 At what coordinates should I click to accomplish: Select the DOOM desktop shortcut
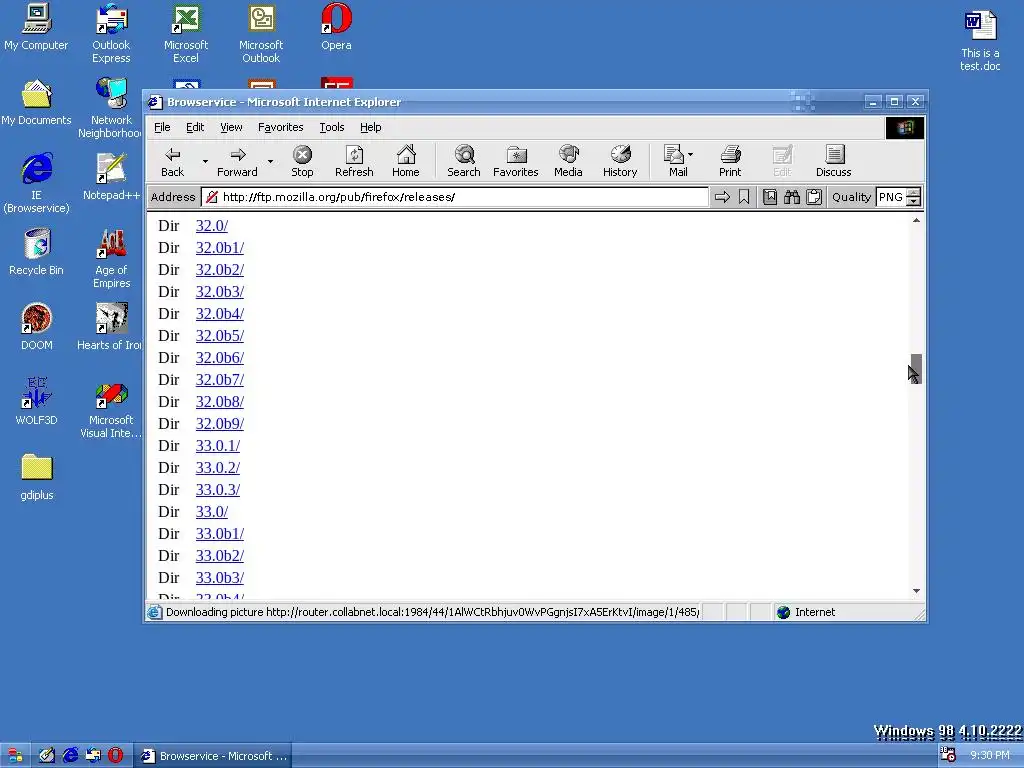[36, 327]
